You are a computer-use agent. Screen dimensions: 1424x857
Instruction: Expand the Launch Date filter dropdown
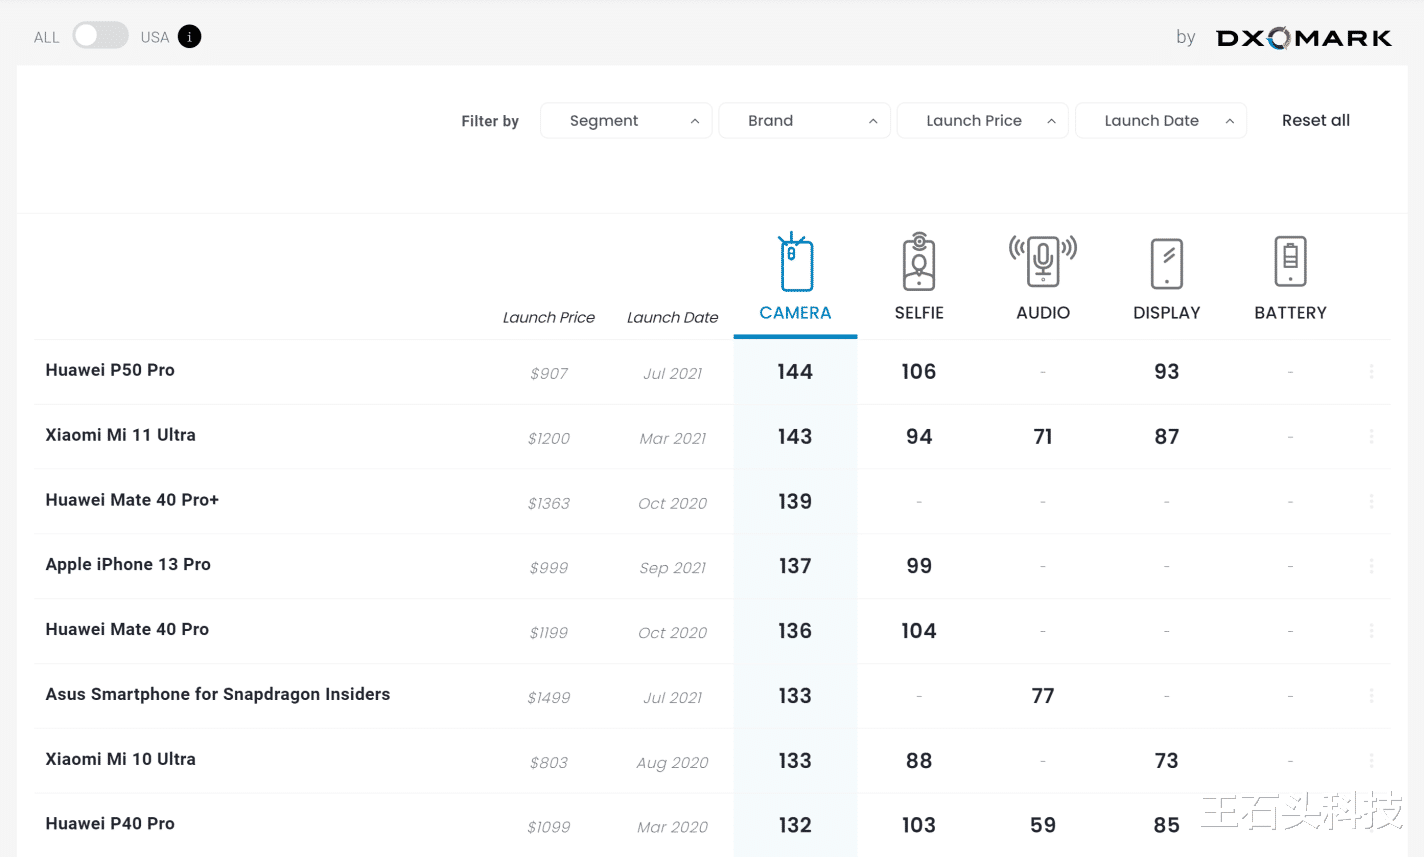click(x=1160, y=121)
